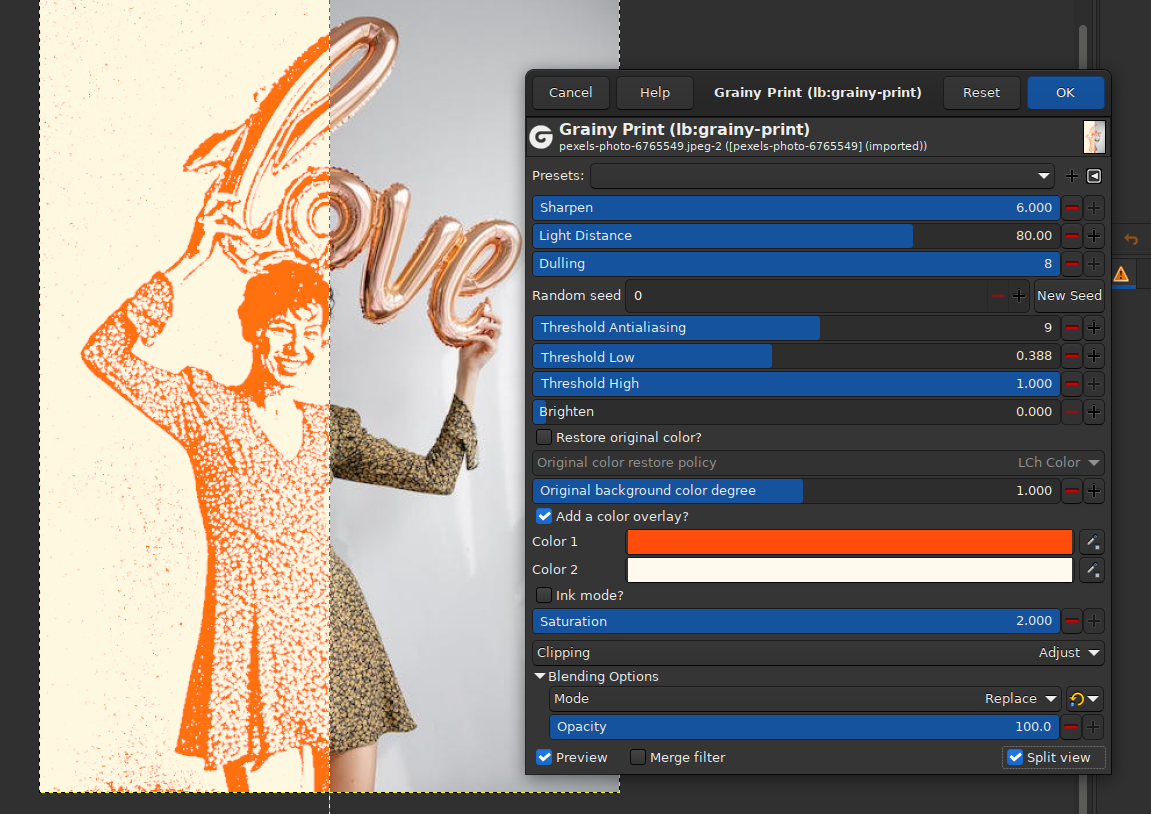The image size is (1151, 814).
Task: Open Original color restore policy dropdown
Action: (818, 462)
